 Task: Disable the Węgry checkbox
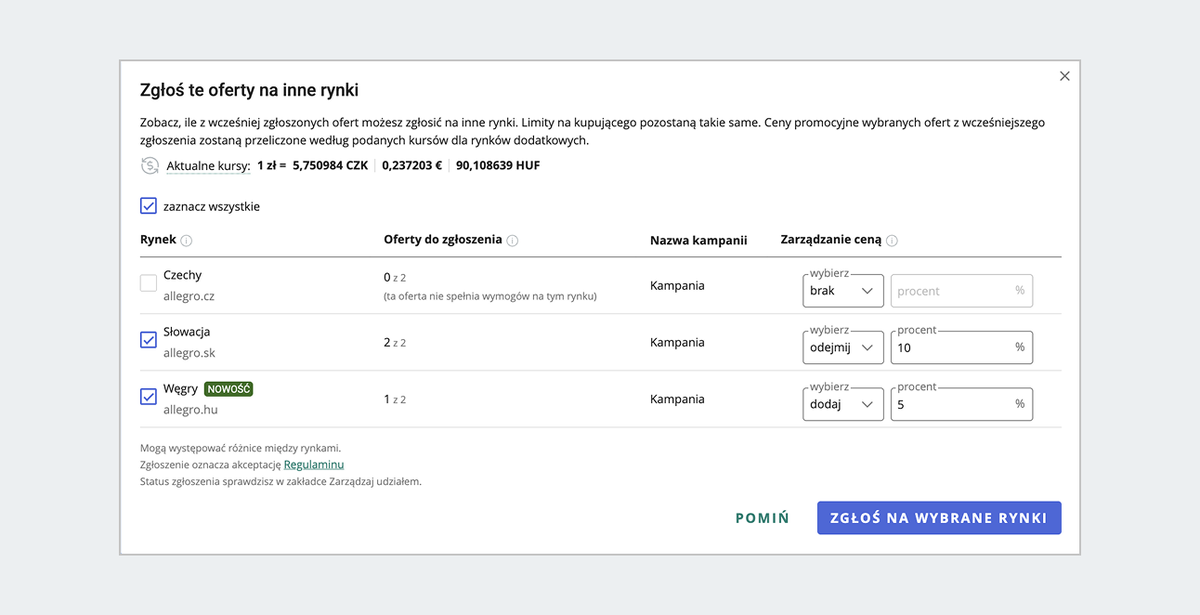coord(148,396)
